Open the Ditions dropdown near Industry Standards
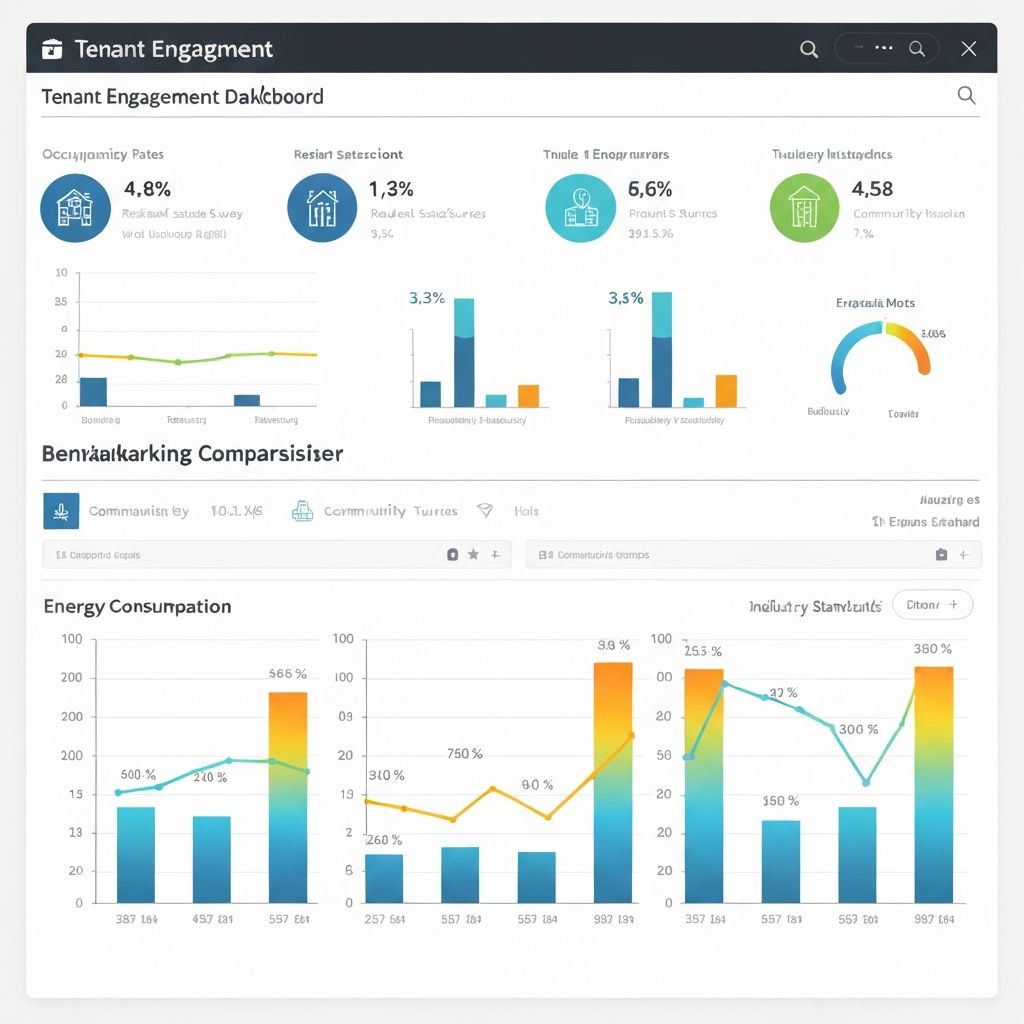 pyautogui.click(x=931, y=605)
